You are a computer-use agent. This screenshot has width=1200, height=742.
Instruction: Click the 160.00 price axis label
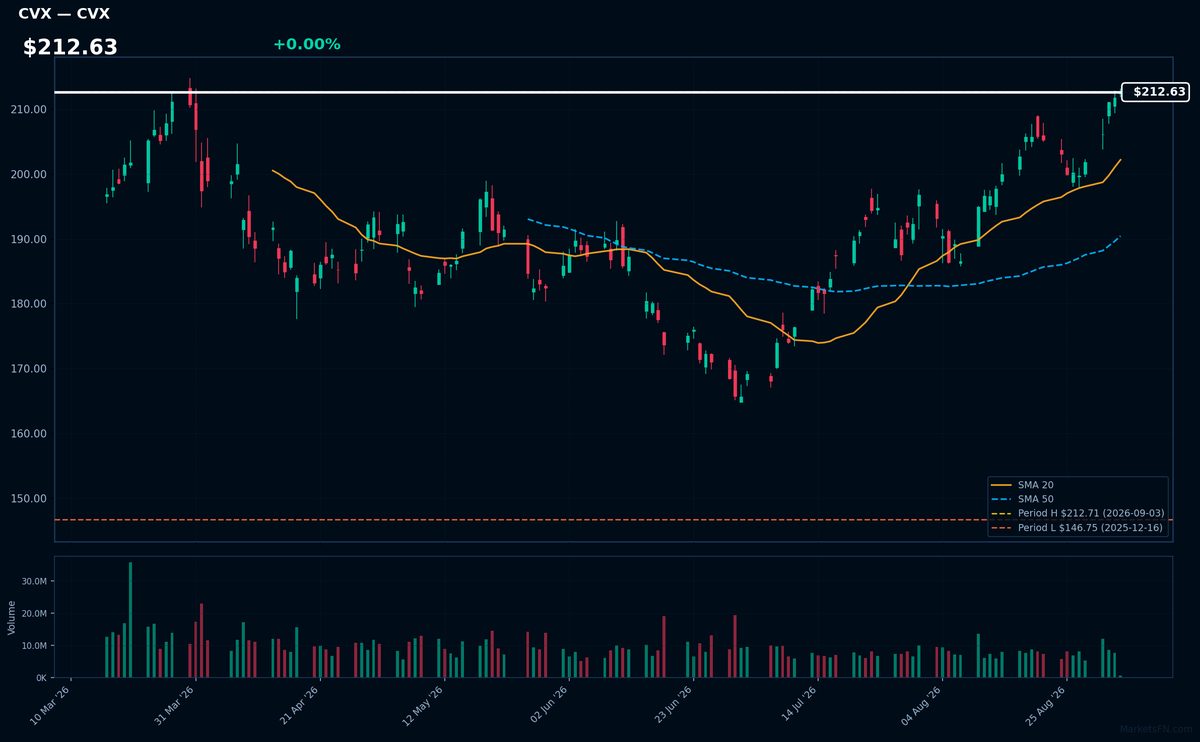(31, 434)
